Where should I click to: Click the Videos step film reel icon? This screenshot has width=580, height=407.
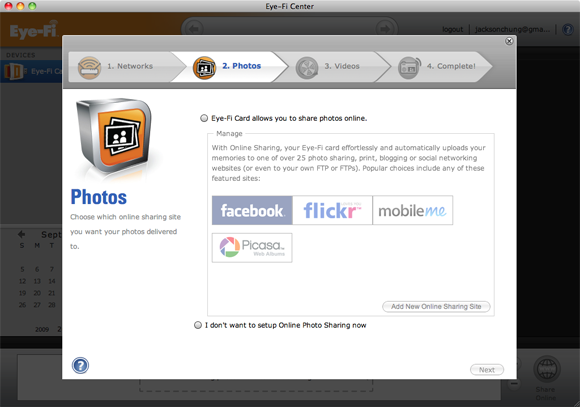(307, 68)
